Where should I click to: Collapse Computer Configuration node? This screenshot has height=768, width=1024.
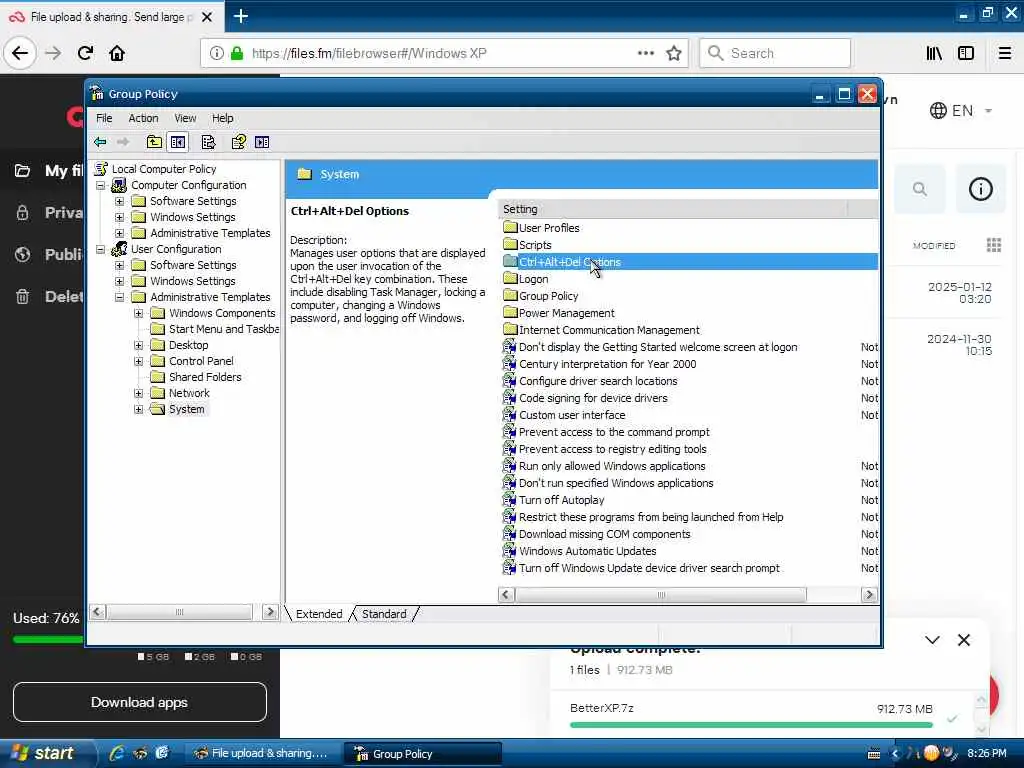coord(101,185)
